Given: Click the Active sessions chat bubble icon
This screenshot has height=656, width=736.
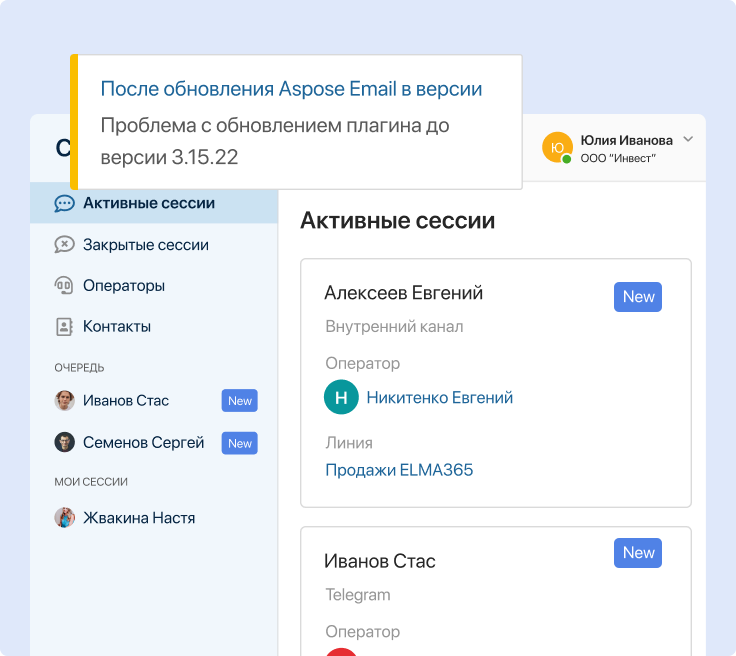Looking at the screenshot, I should (x=64, y=204).
